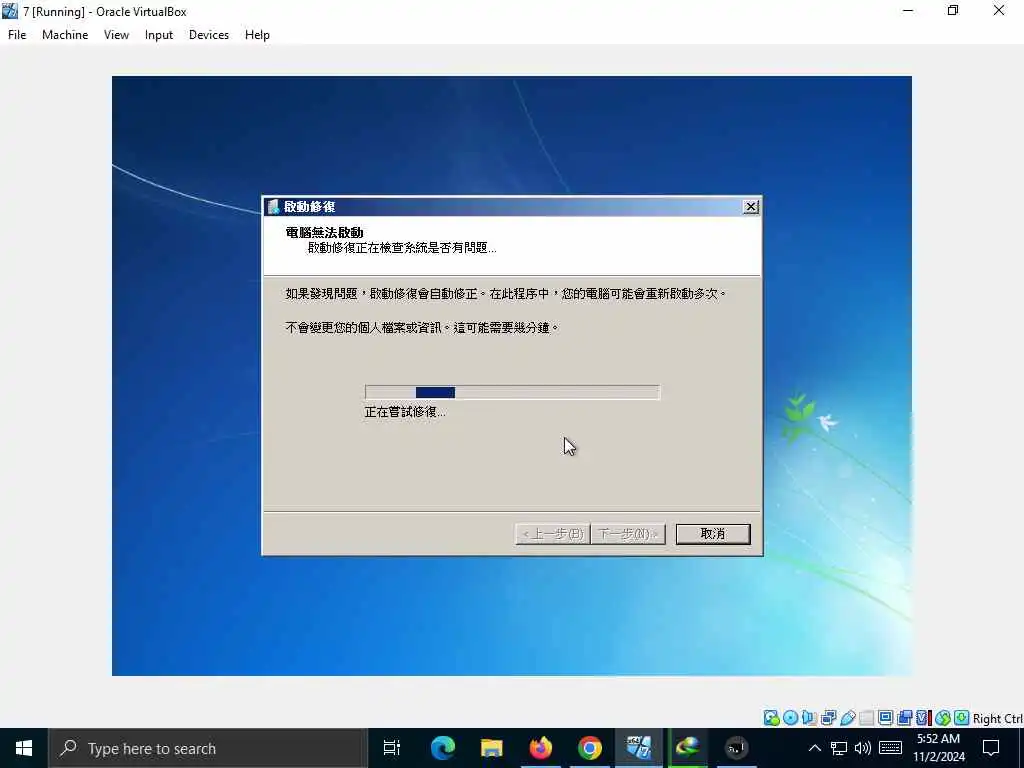Screen dimensions: 1024x768
Task: Open the volume speaker tray icon
Action: tap(863, 748)
